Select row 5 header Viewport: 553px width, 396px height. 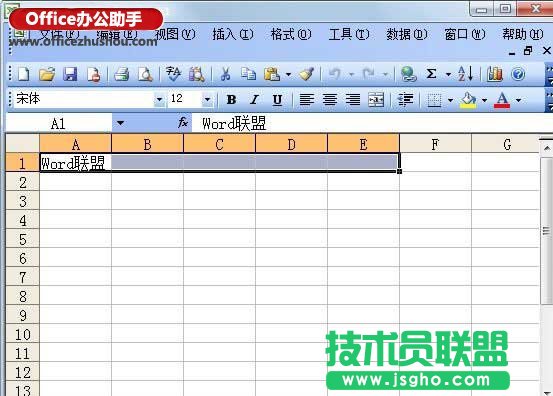[23, 239]
